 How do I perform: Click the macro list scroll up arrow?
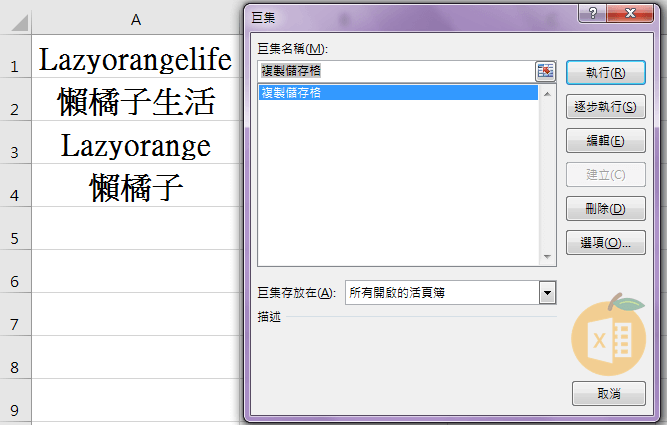pyautogui.click(x=547, y=93)
